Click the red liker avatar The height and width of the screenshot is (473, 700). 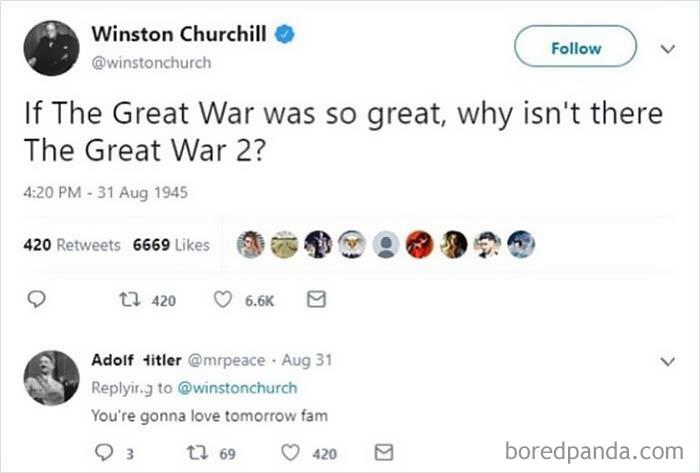[x=420, y=245]
